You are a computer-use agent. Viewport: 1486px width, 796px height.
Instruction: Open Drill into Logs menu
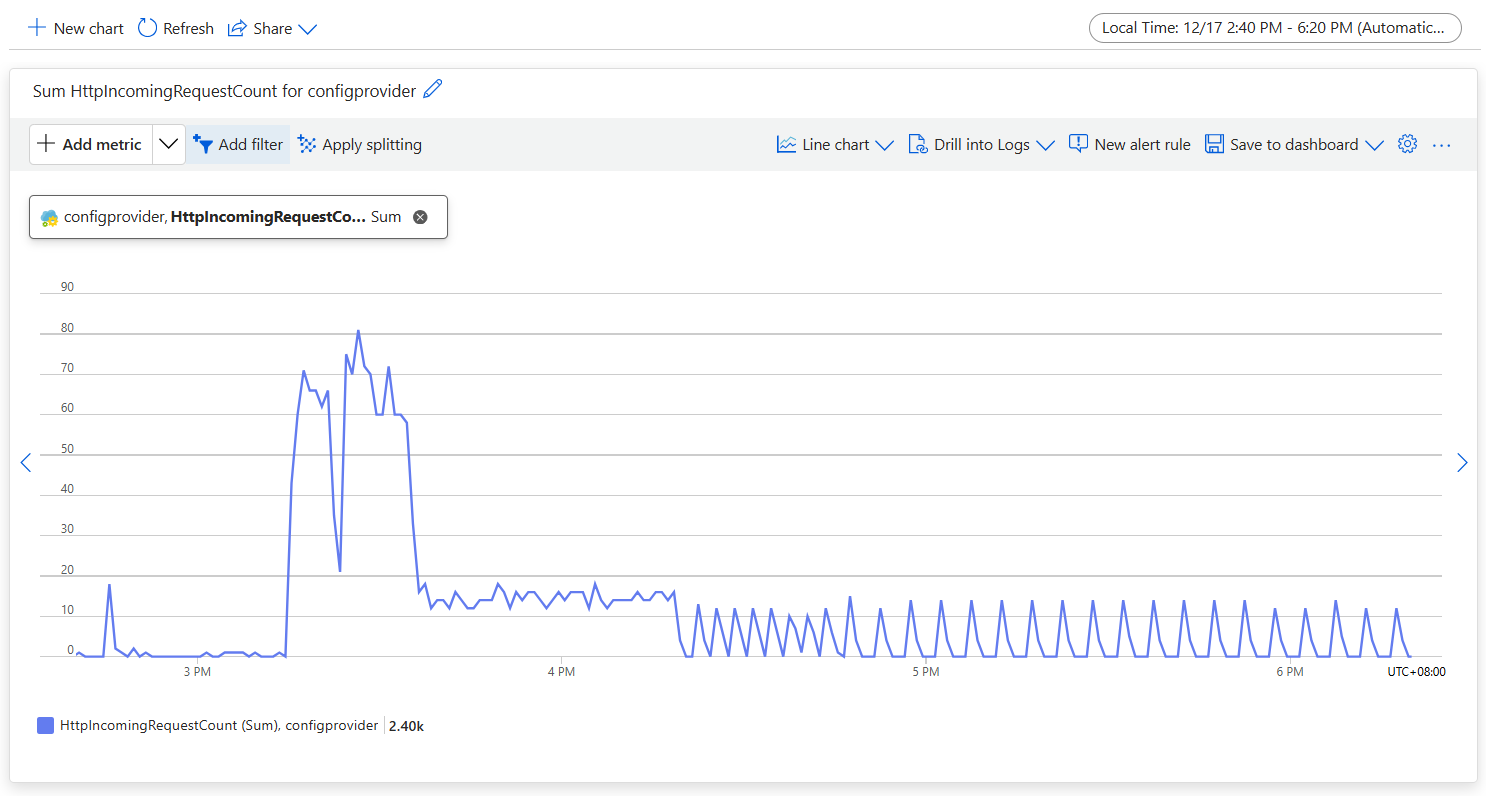coord(981,144)
